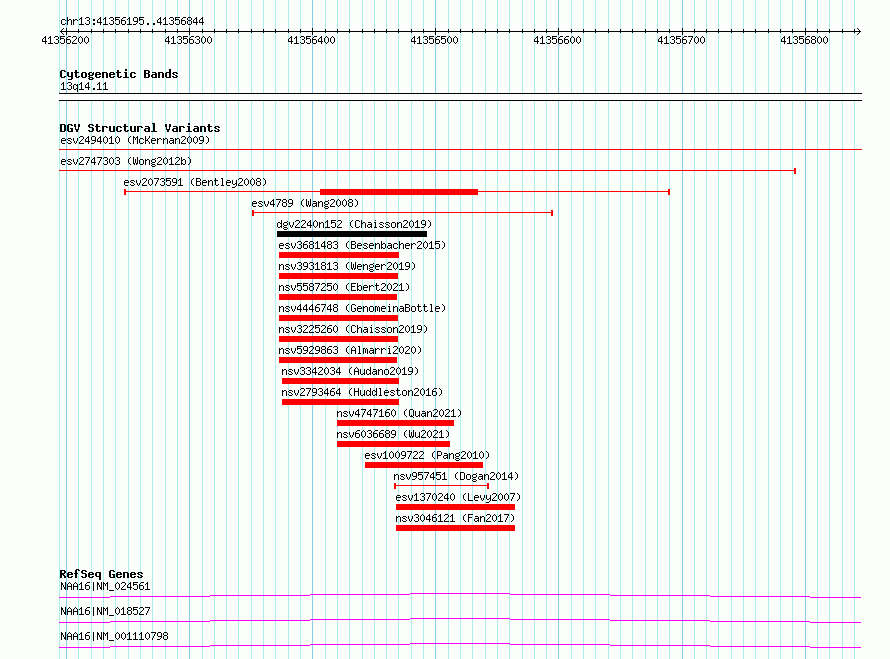Click the DGV Structural Variants track heading
Viewport: 890px width, 659px height.
(140, 128)
